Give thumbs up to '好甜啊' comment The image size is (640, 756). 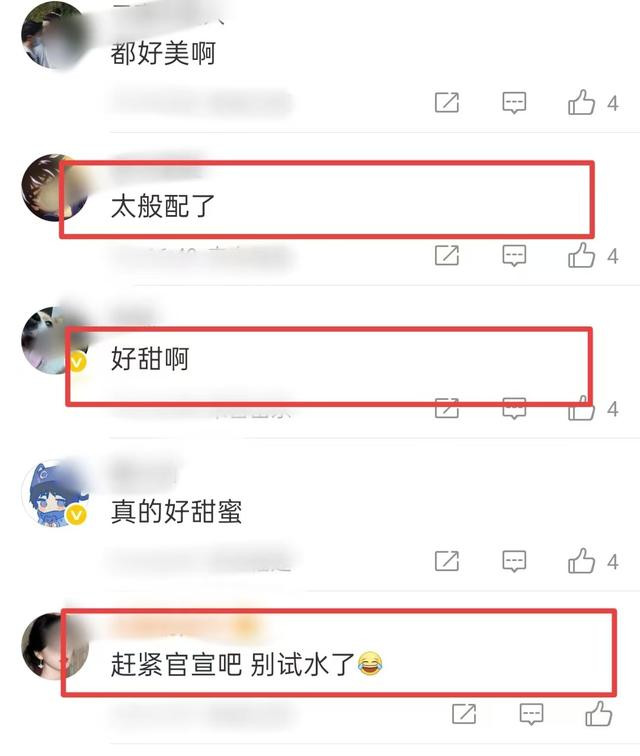coord(581,408)
